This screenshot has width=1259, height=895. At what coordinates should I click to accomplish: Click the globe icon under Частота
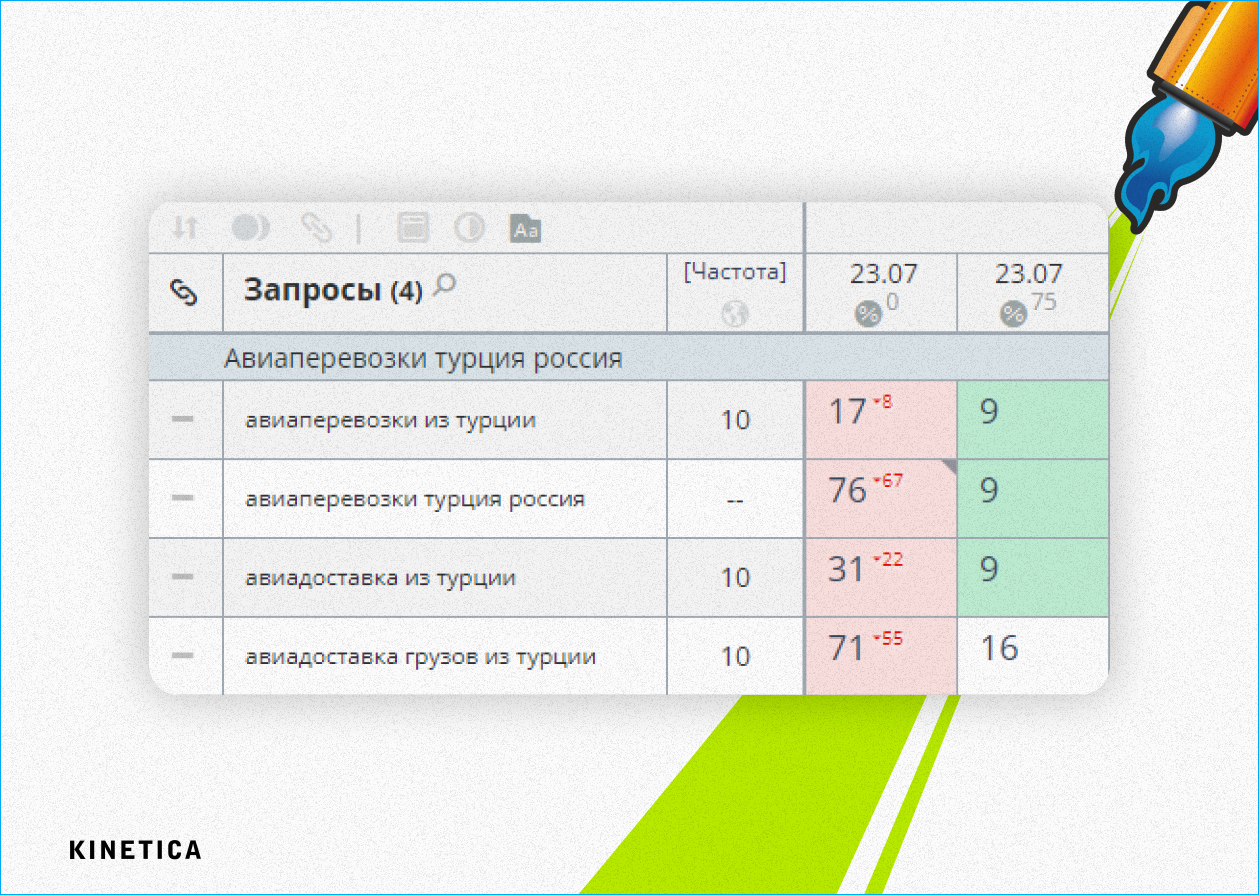click(735, 314)
